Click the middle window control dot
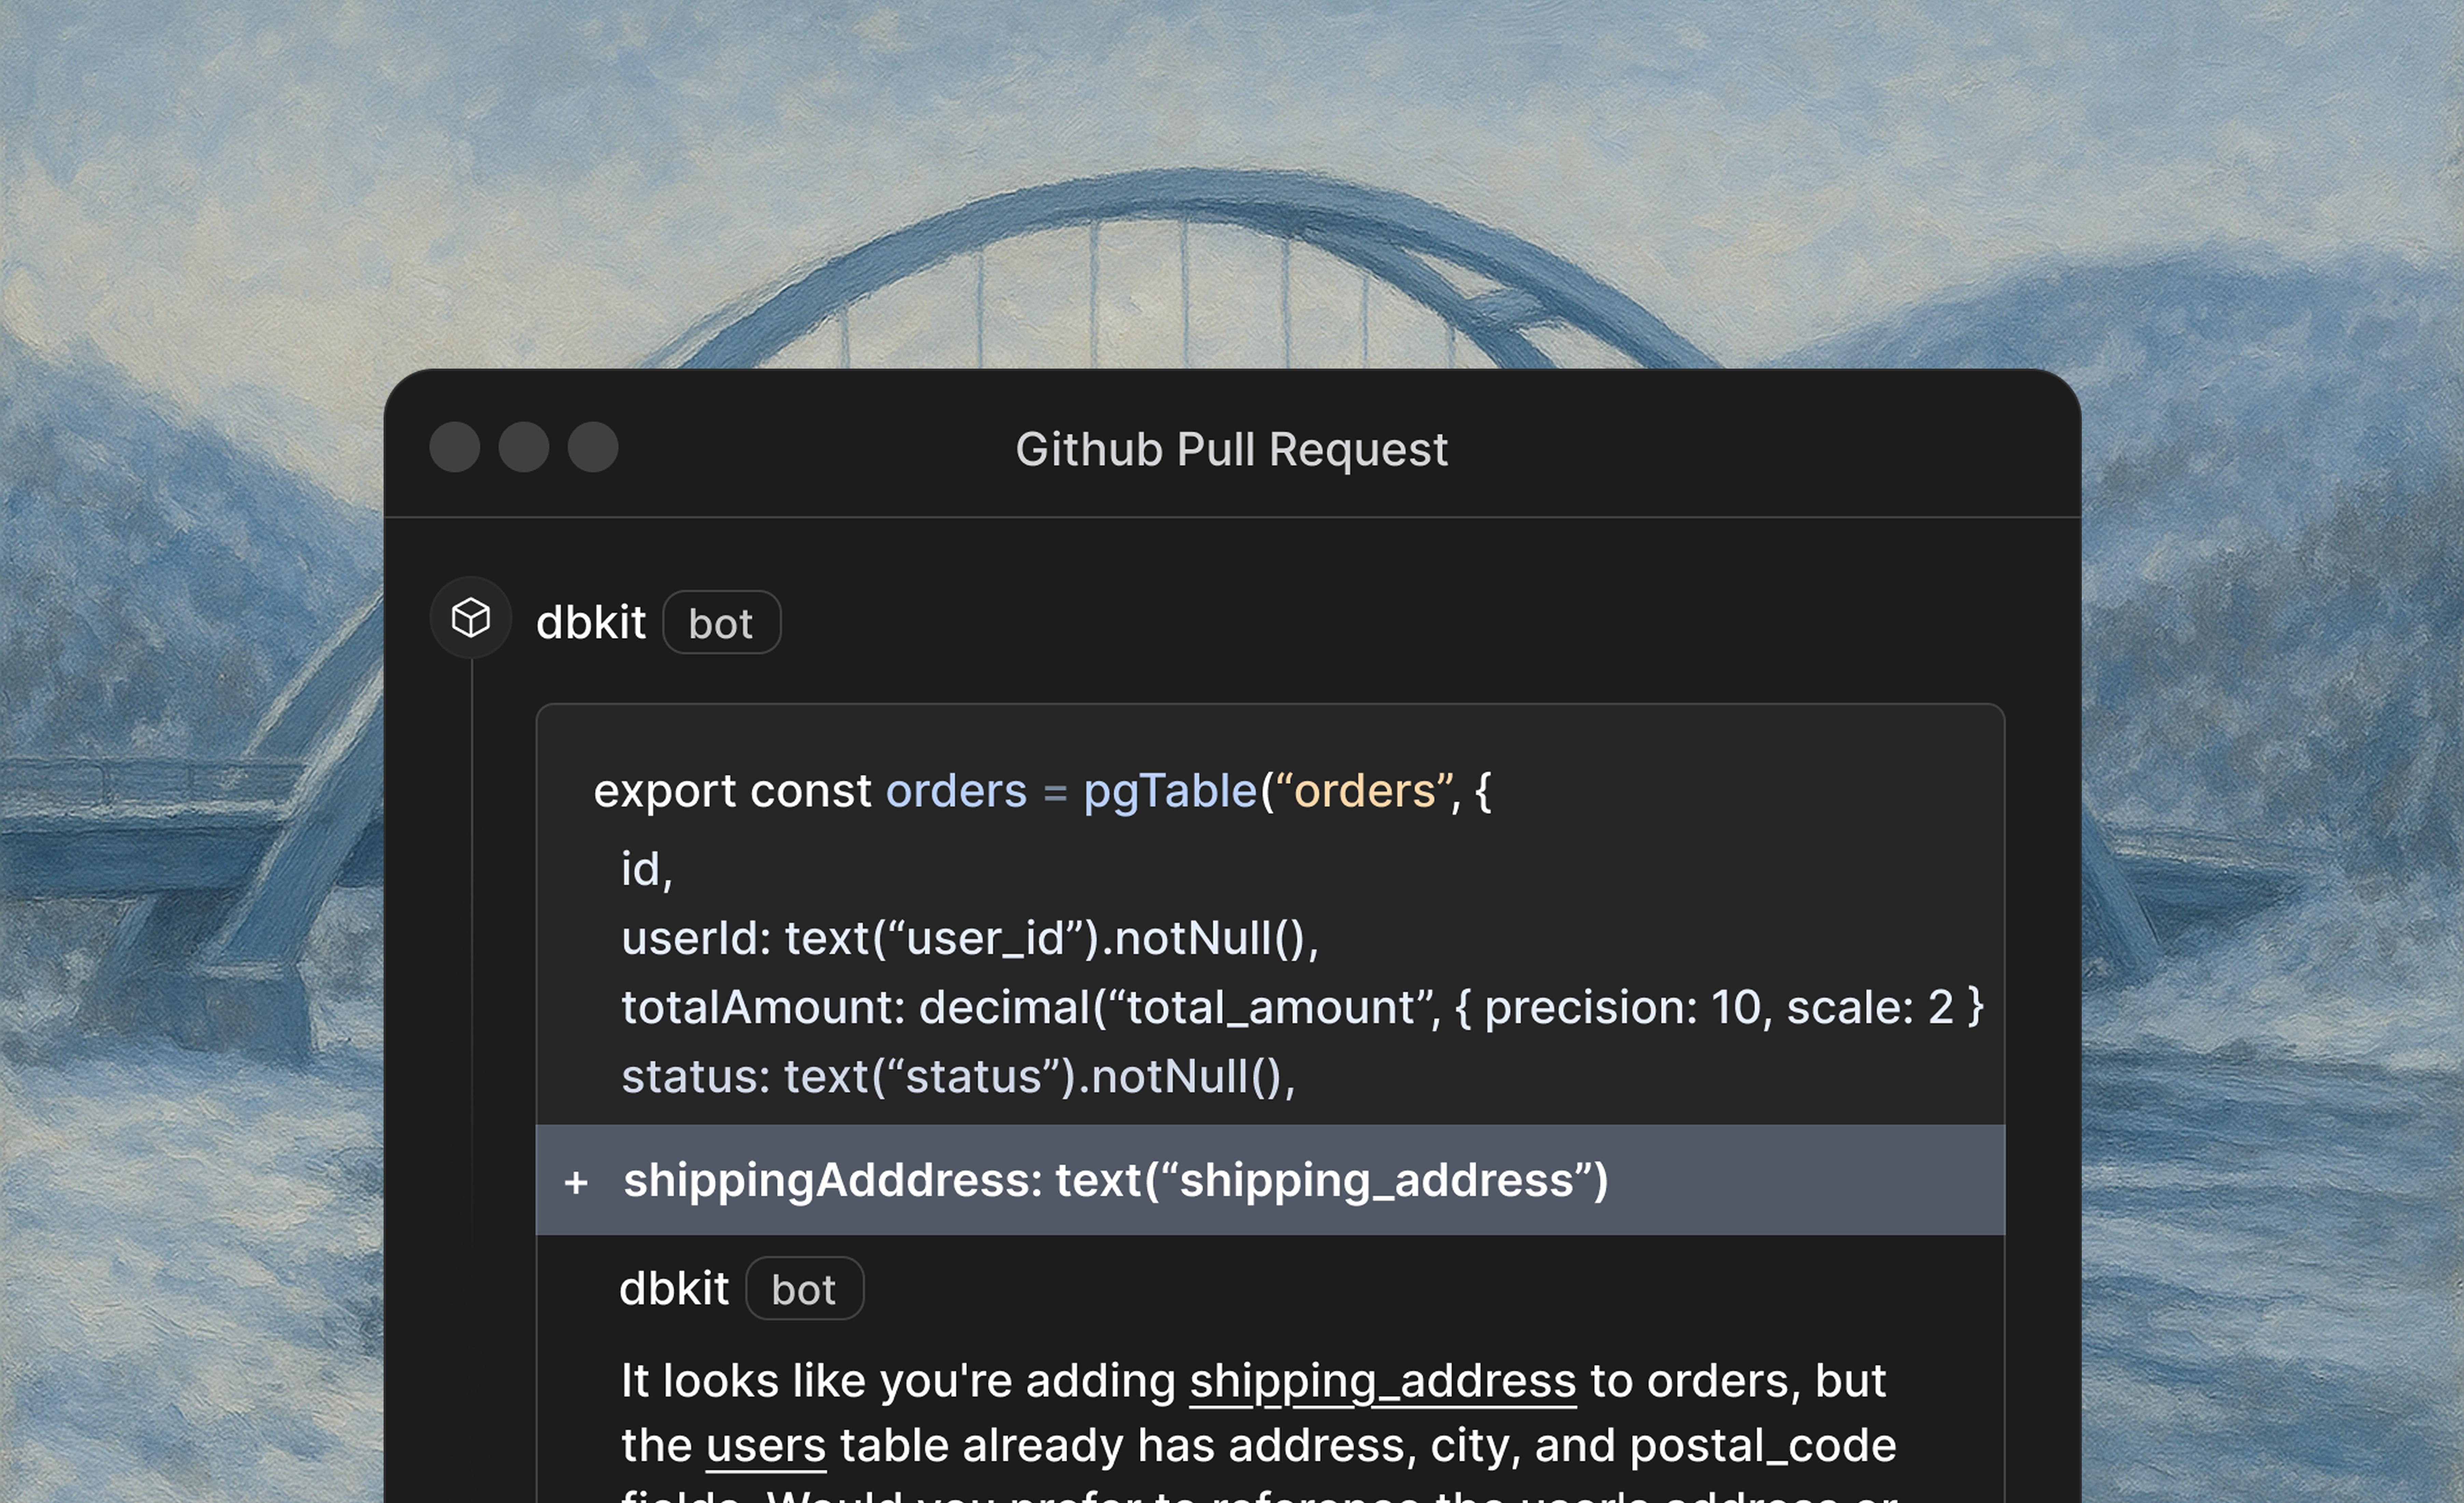Viewport: 2464px width, 1503px height. pyautogui.click(x=524, y=447)
